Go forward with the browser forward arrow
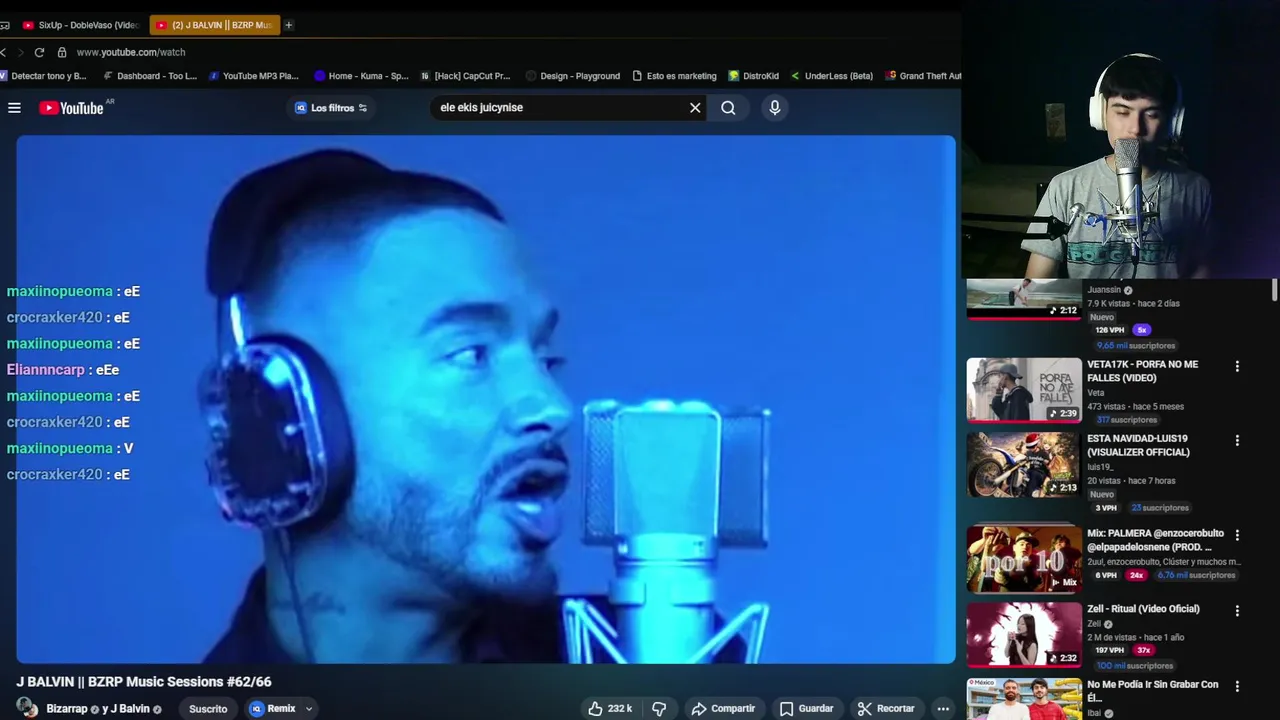This screenshot has height=720, width=1280. (20, 52)
